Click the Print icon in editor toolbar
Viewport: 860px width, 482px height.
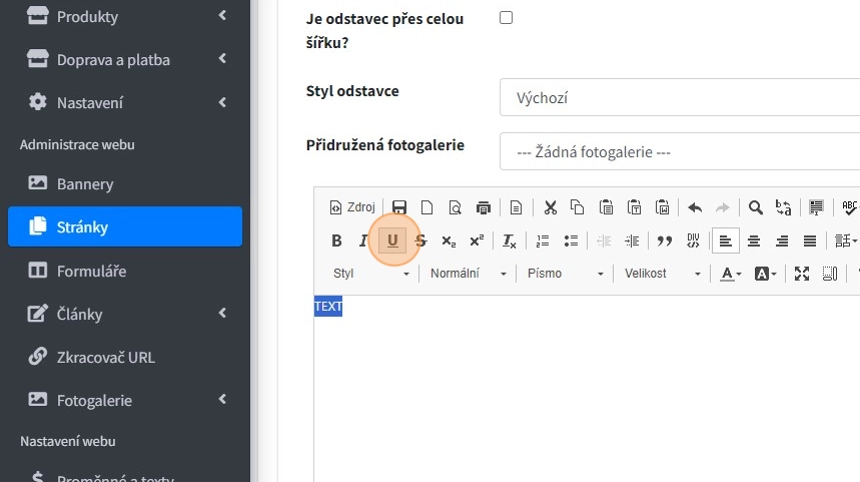(483, 208)
